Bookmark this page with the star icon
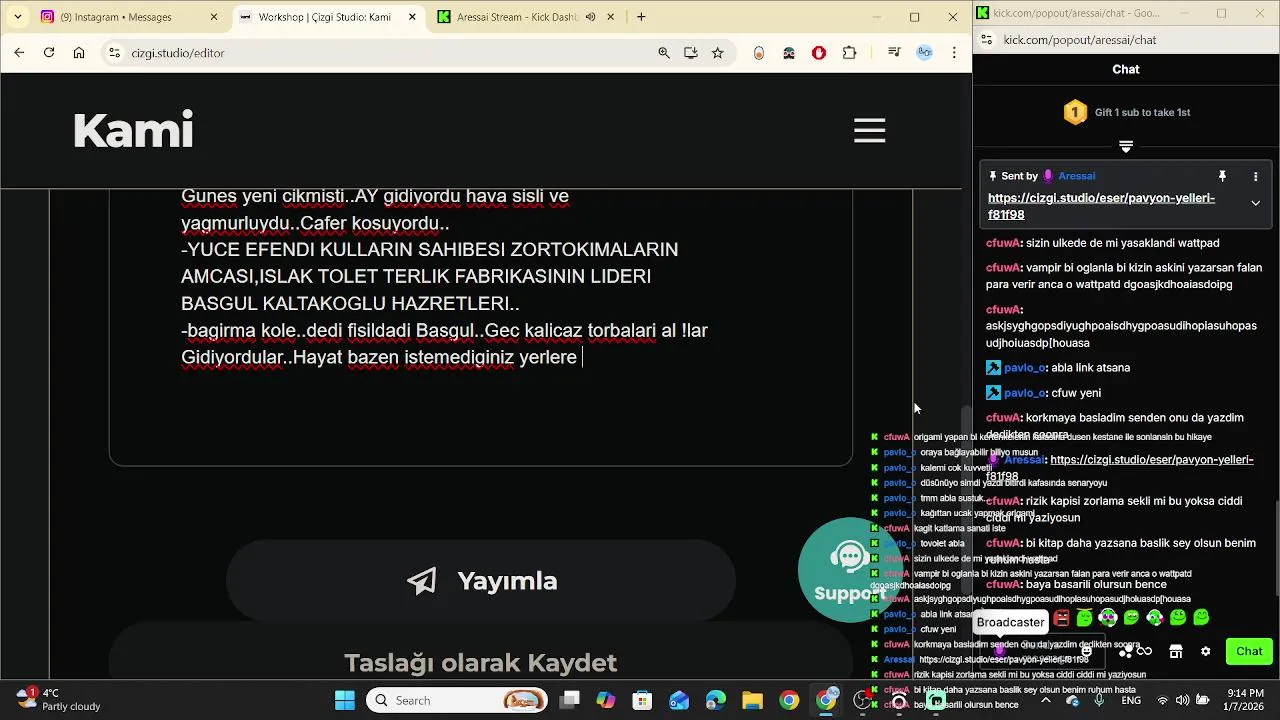 [x=717, y=53]
